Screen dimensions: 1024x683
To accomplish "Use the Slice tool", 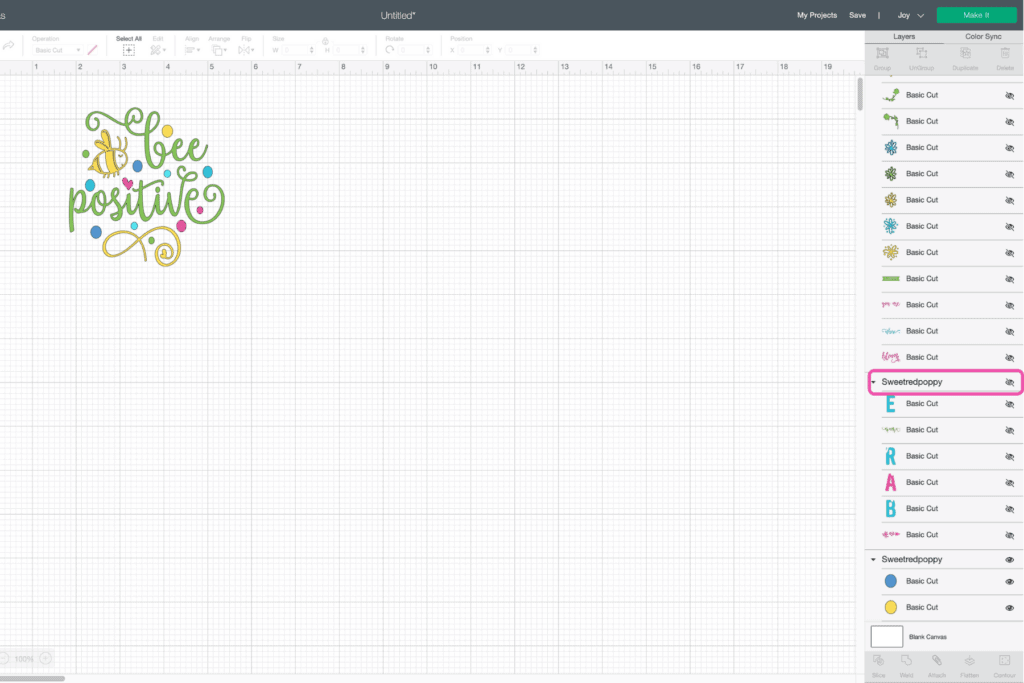I will (x=878, y=661).
